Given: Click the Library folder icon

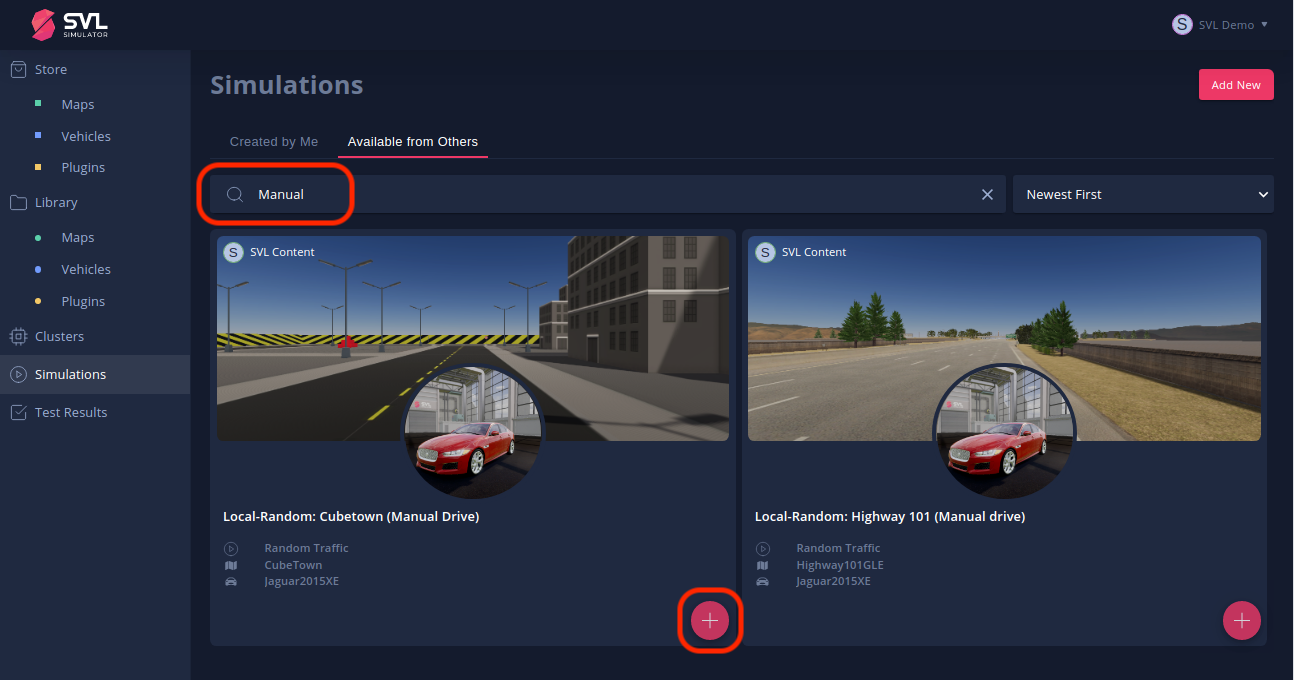Looking at the screenshot, I should [x=18, y=202].
